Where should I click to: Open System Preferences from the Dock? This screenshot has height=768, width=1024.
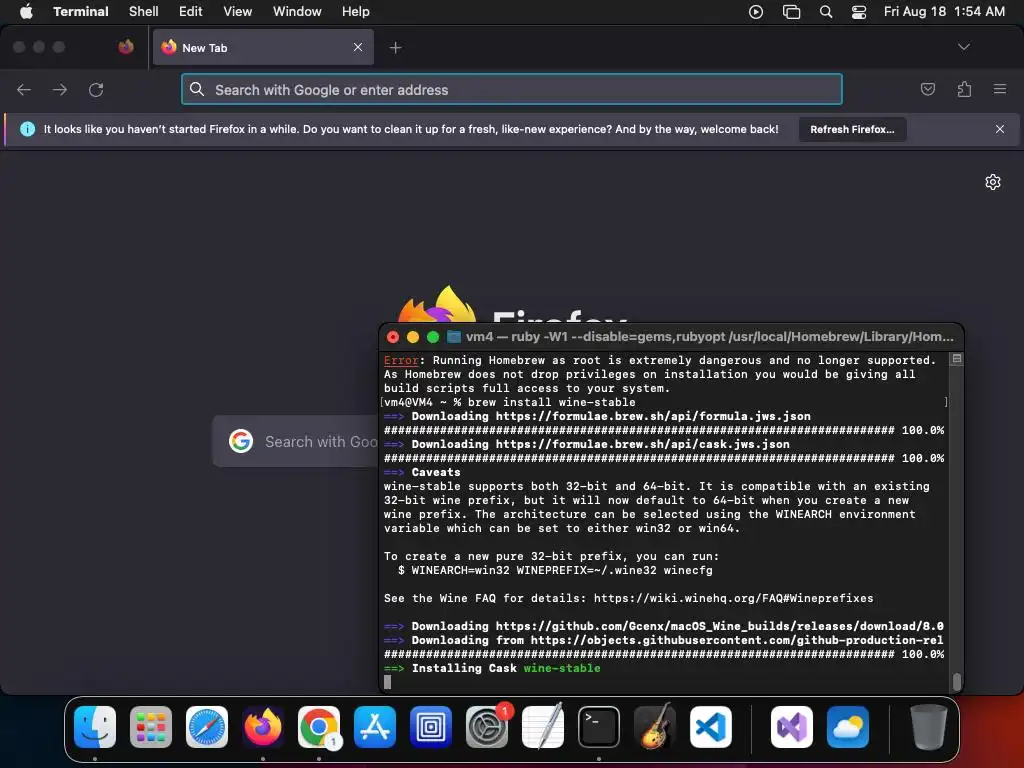(x=487, y=726)
